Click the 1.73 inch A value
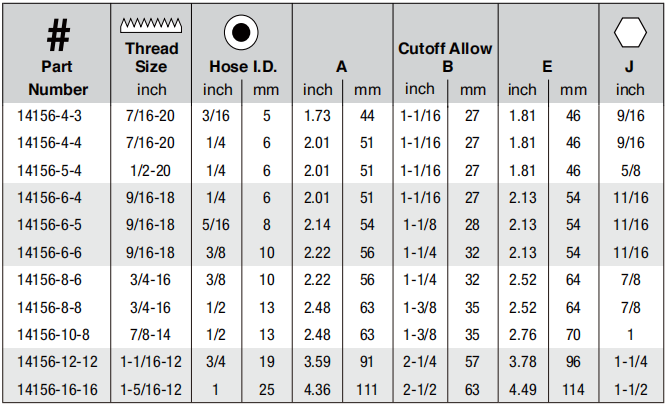Screen dimensions: 668x407 tap(317, 116)
